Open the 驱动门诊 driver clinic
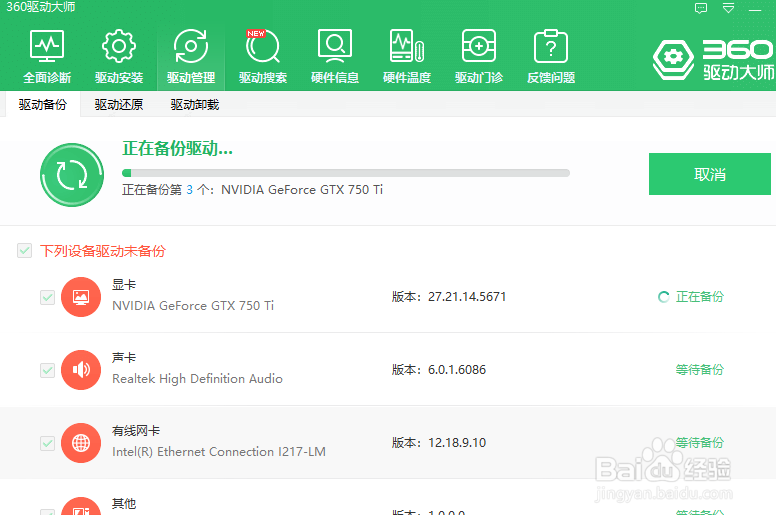Image resolution: width=776 pixels, height=521 pixels. [x=479, y=57]
